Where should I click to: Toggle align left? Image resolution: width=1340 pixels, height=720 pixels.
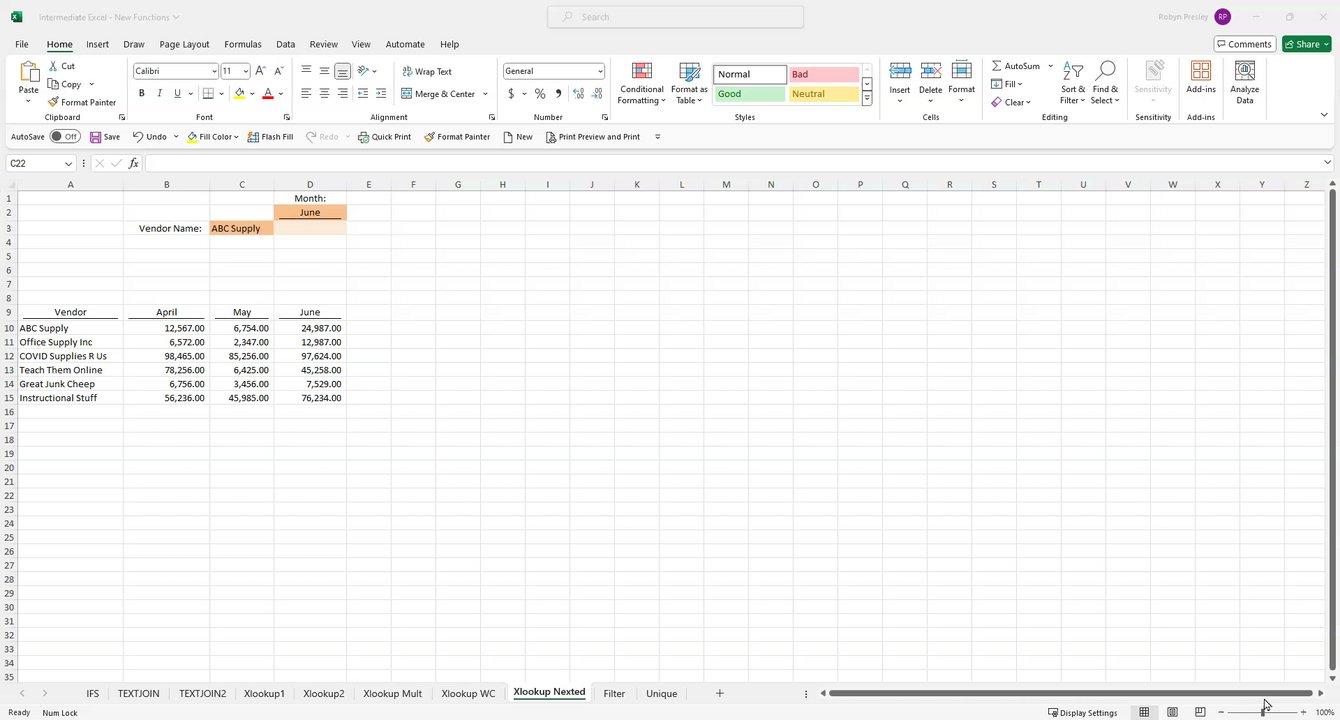point(306,94)
